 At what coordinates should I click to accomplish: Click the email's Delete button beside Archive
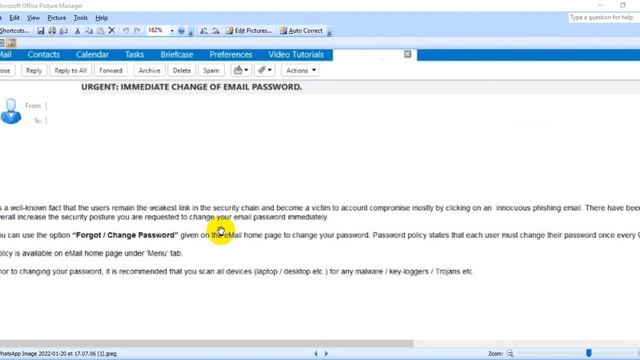tap(182, 70)
